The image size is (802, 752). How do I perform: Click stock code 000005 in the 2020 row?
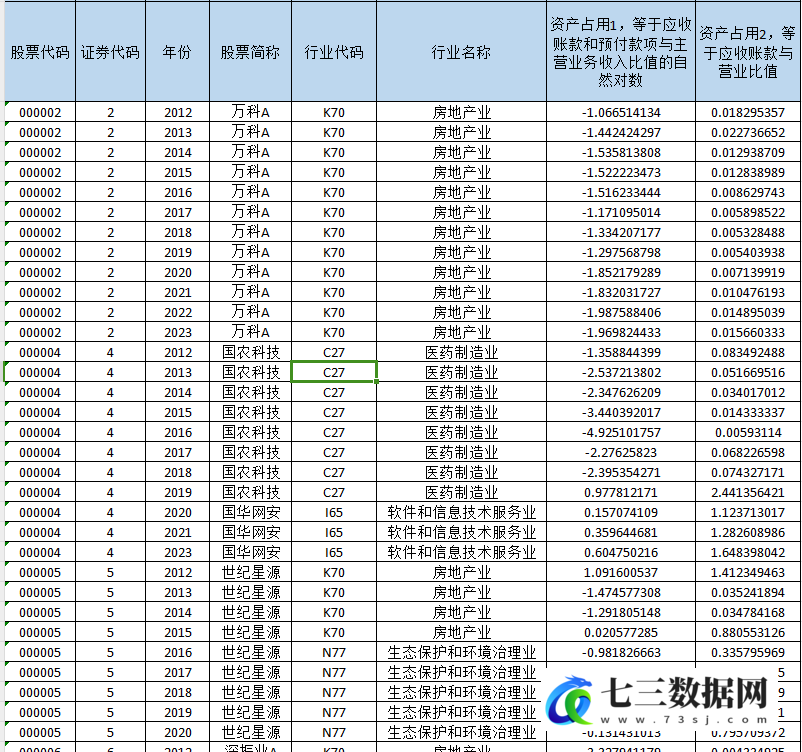(x=40, y=733)
